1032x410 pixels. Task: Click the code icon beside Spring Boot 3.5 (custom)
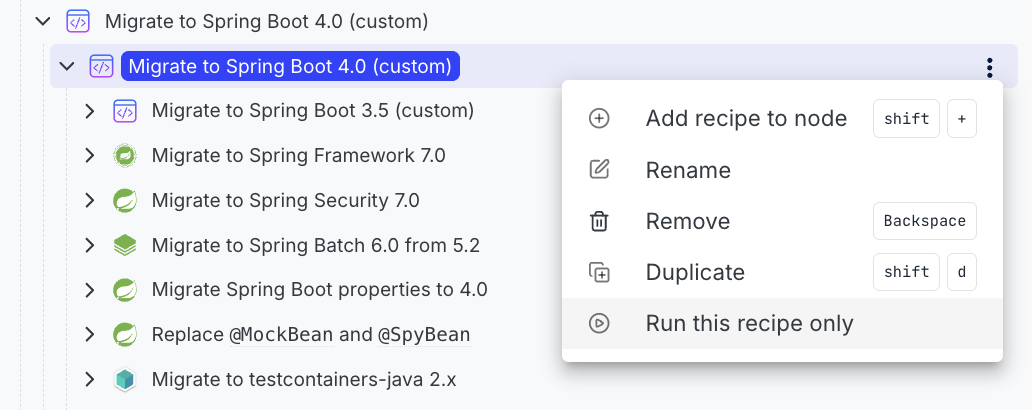click(124, 111)
